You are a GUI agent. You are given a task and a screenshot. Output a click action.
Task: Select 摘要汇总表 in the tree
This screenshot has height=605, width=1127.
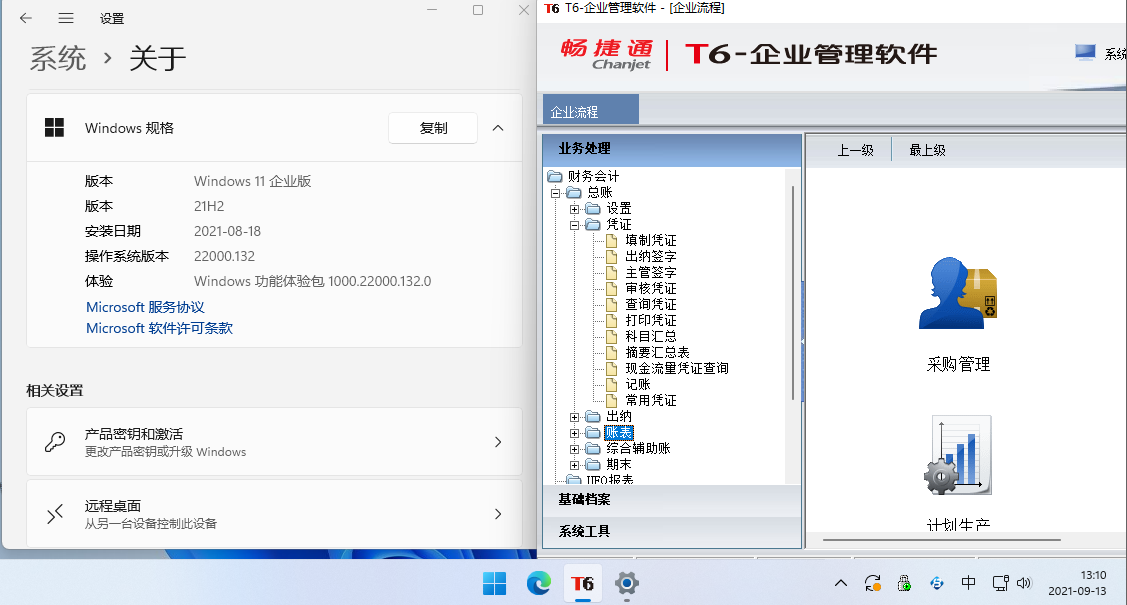click(x=657, y=352)
